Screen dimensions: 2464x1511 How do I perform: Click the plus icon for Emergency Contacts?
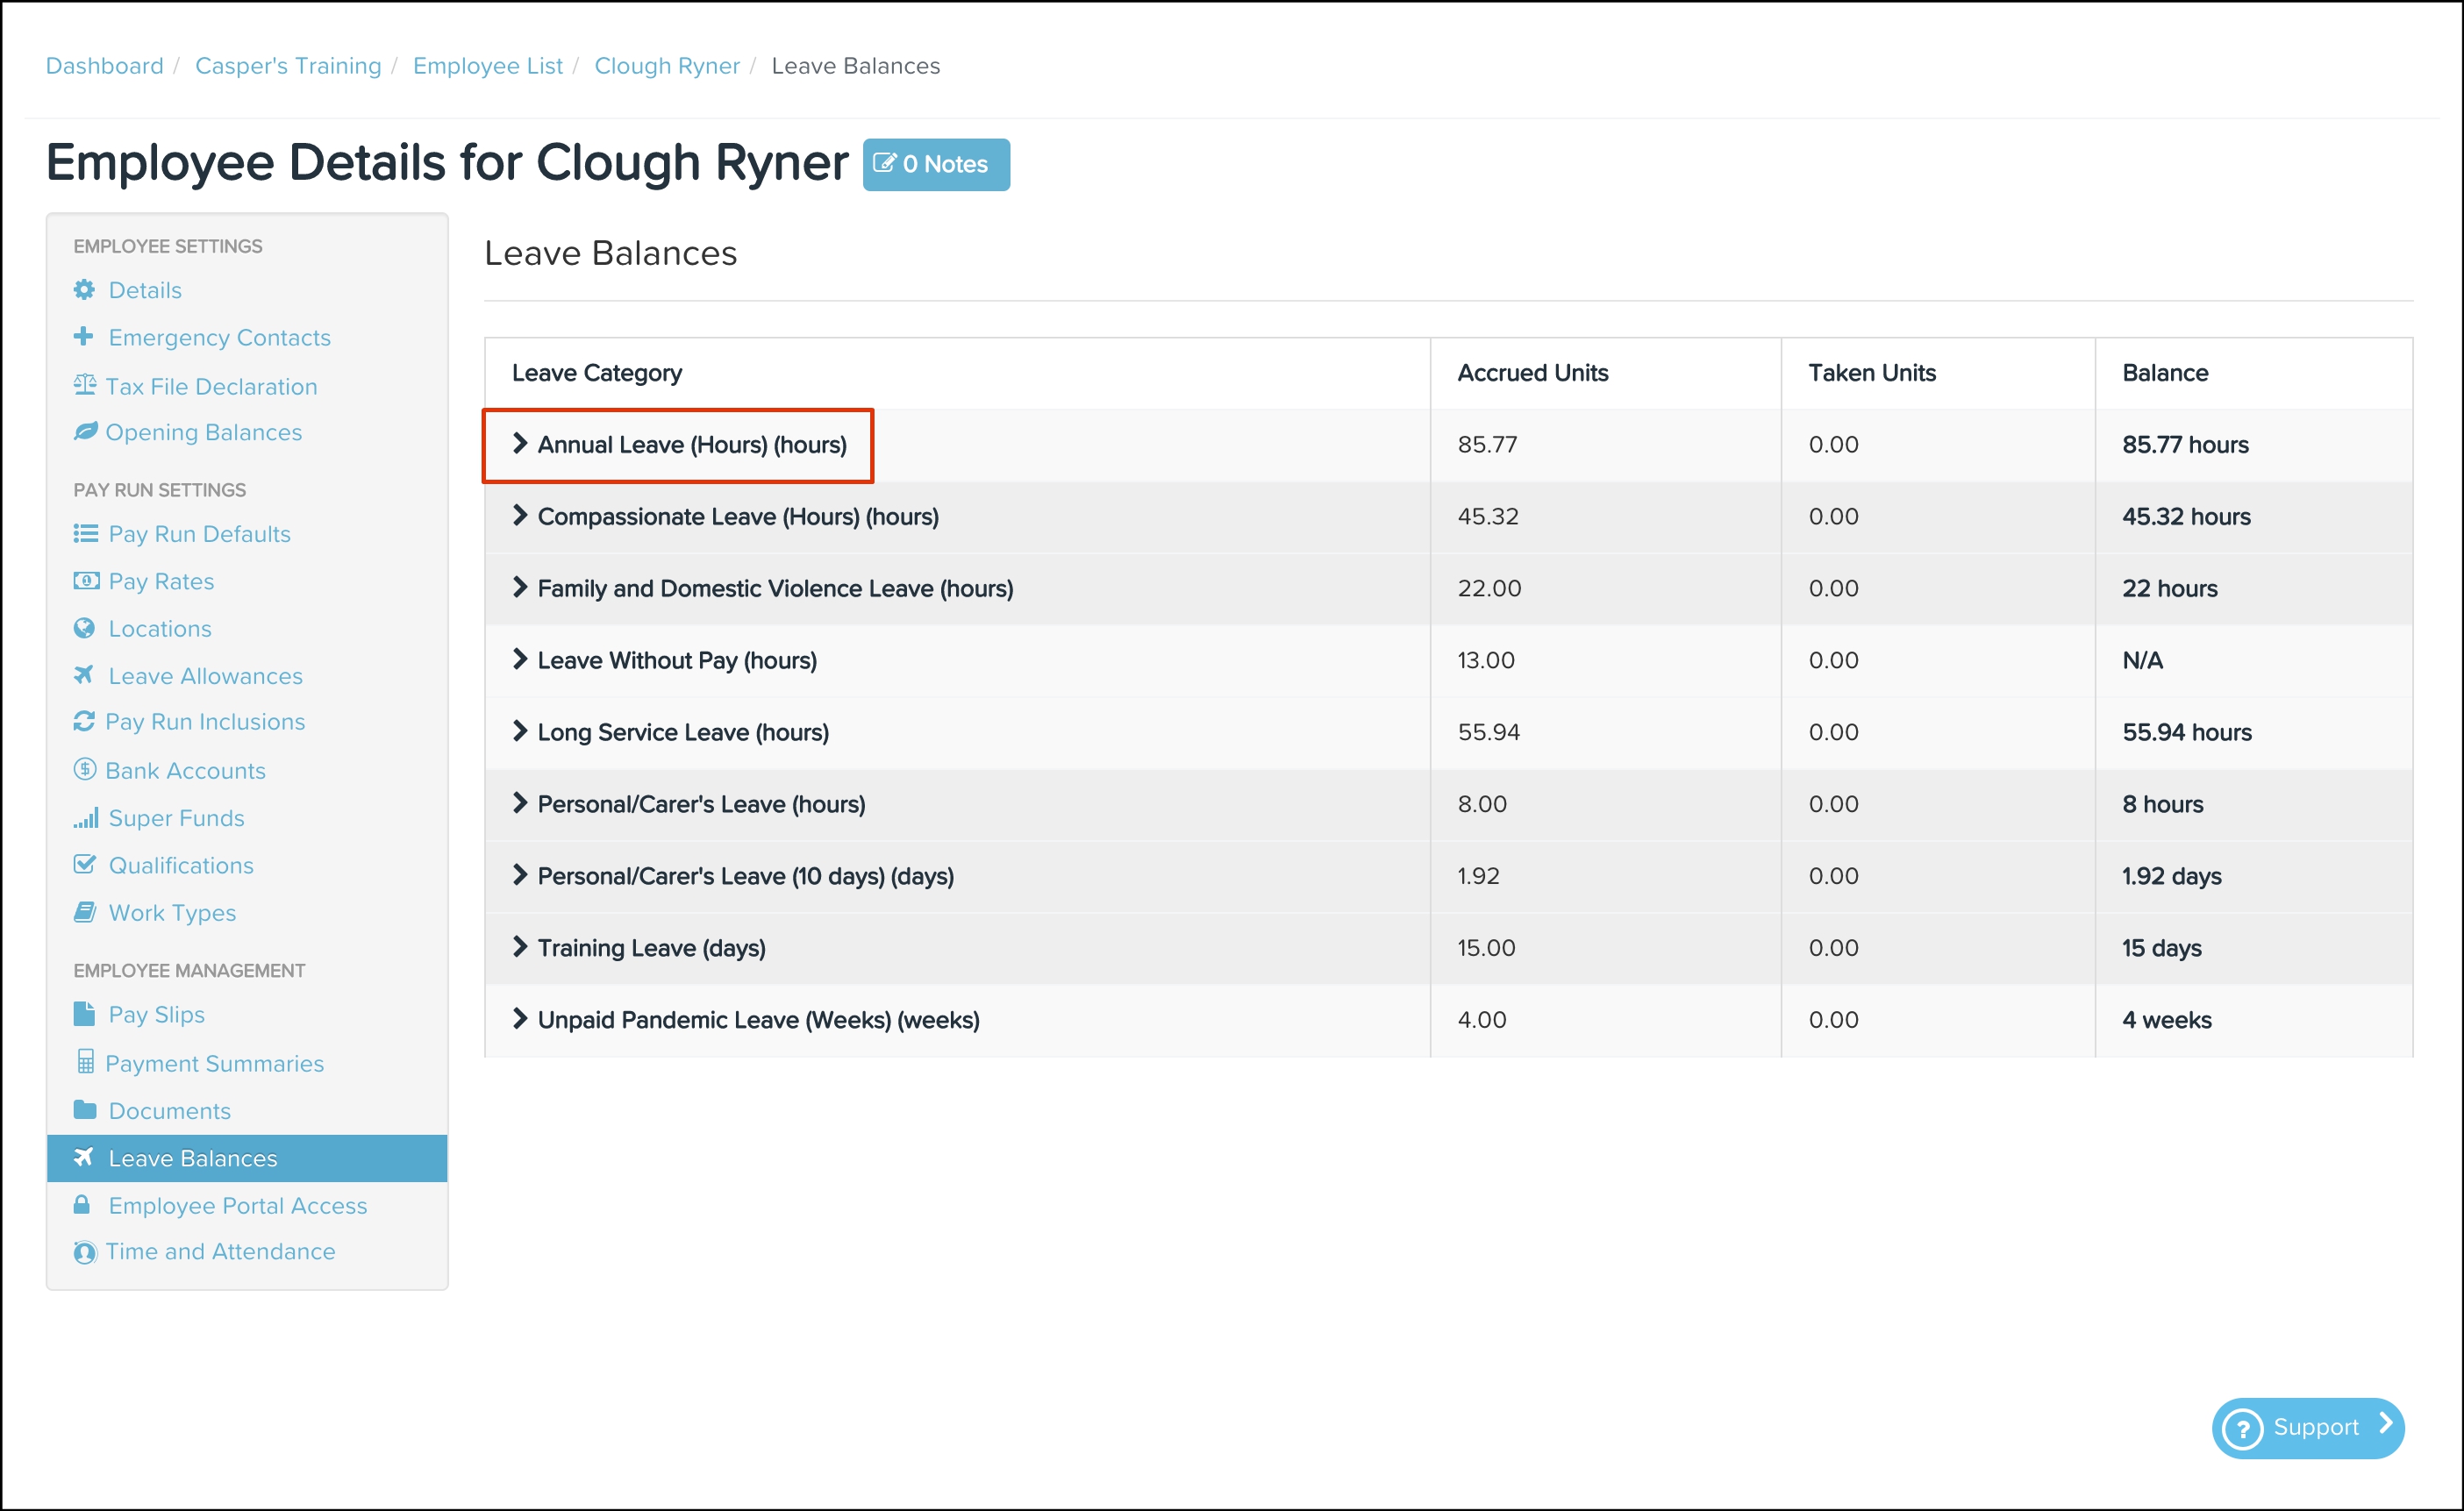point(84,337)
